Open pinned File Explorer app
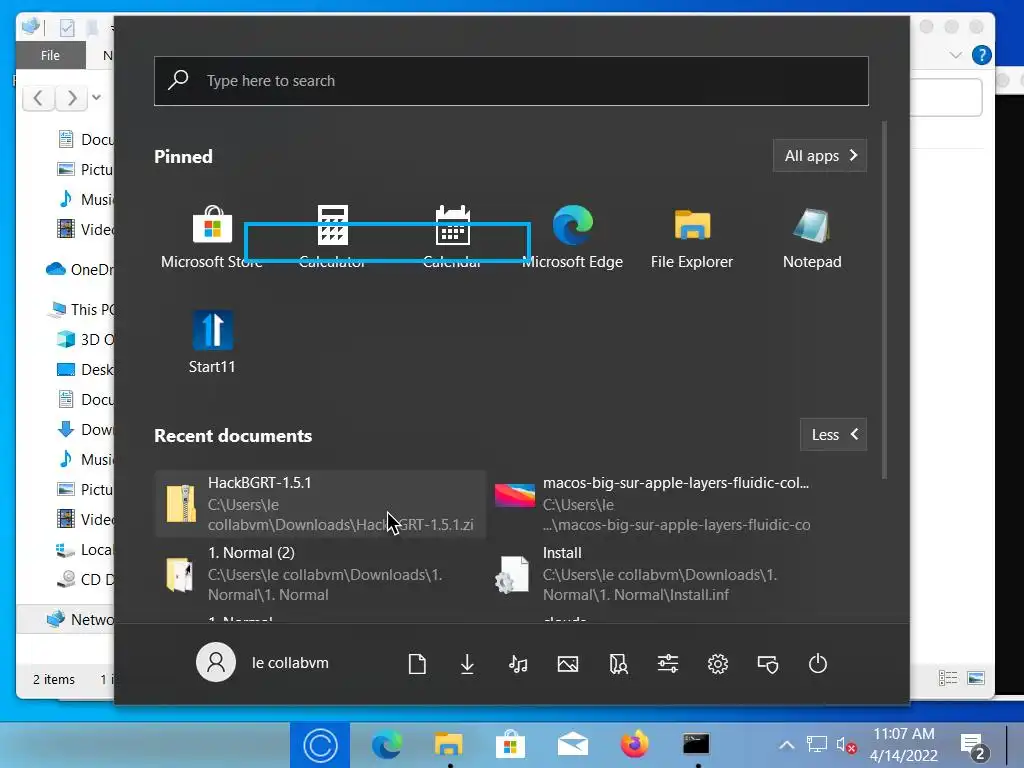The width and height of the screenshot is (1024, 768). pyautogui.click(x=692, y=236)
